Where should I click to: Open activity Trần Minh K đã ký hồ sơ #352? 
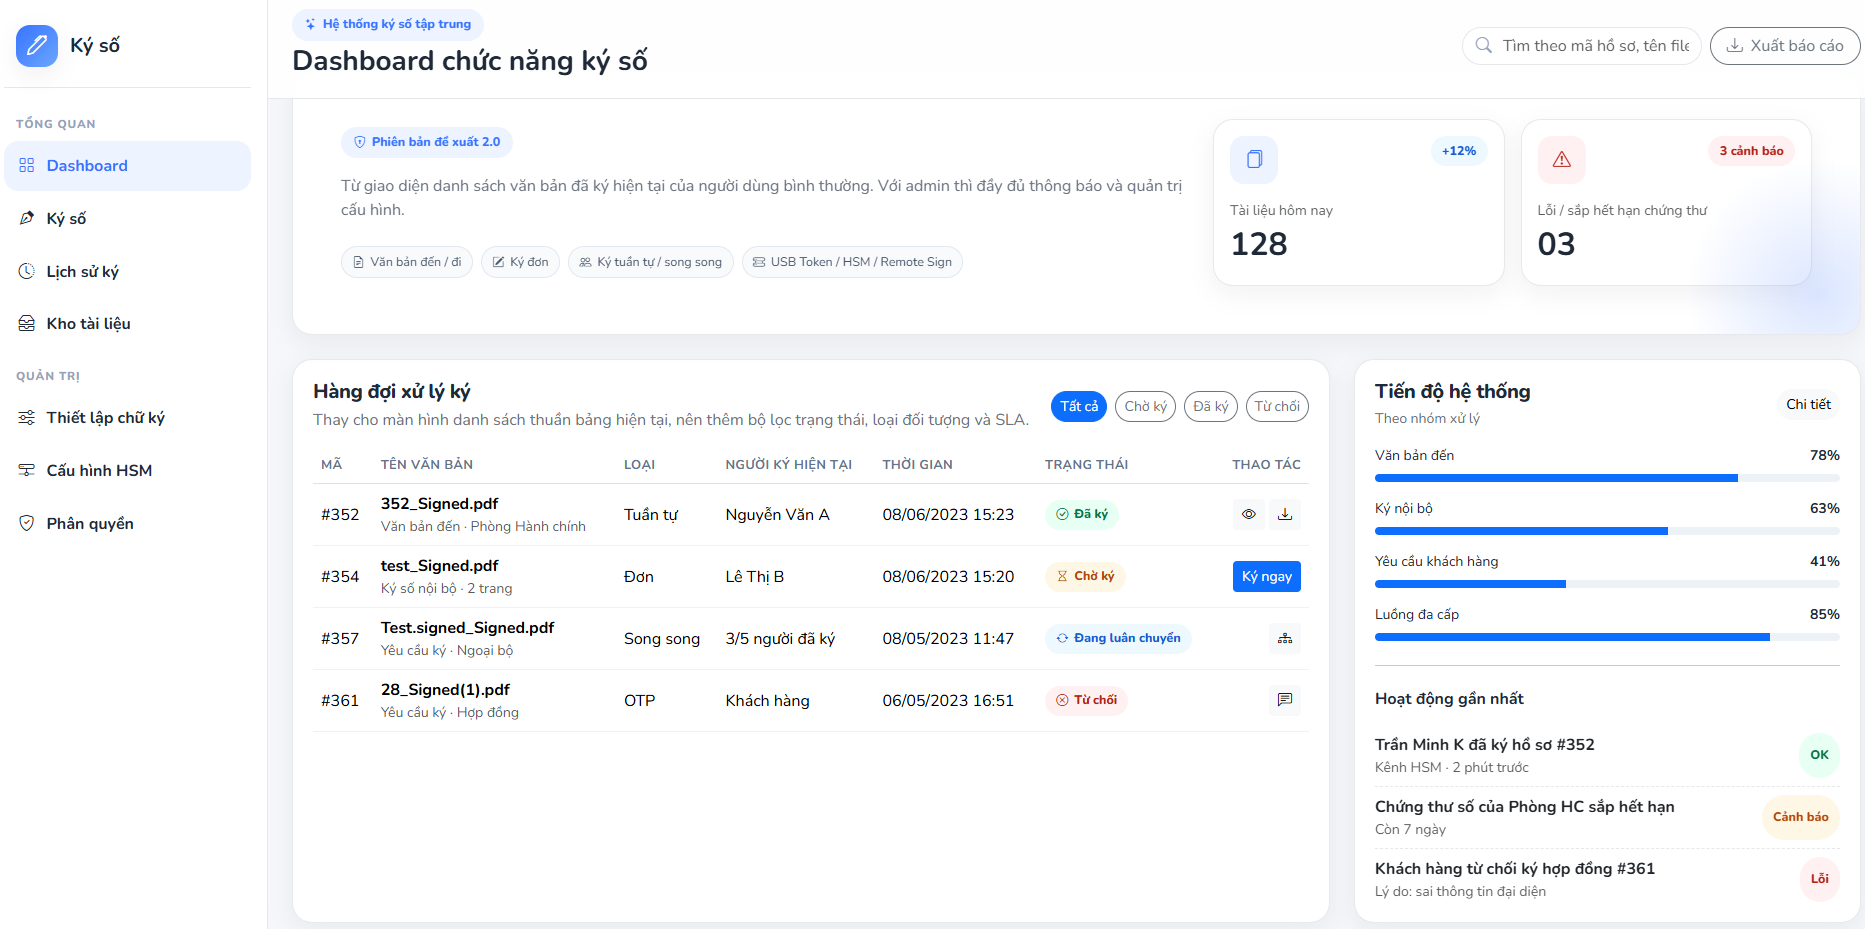tap(1484, 745)
